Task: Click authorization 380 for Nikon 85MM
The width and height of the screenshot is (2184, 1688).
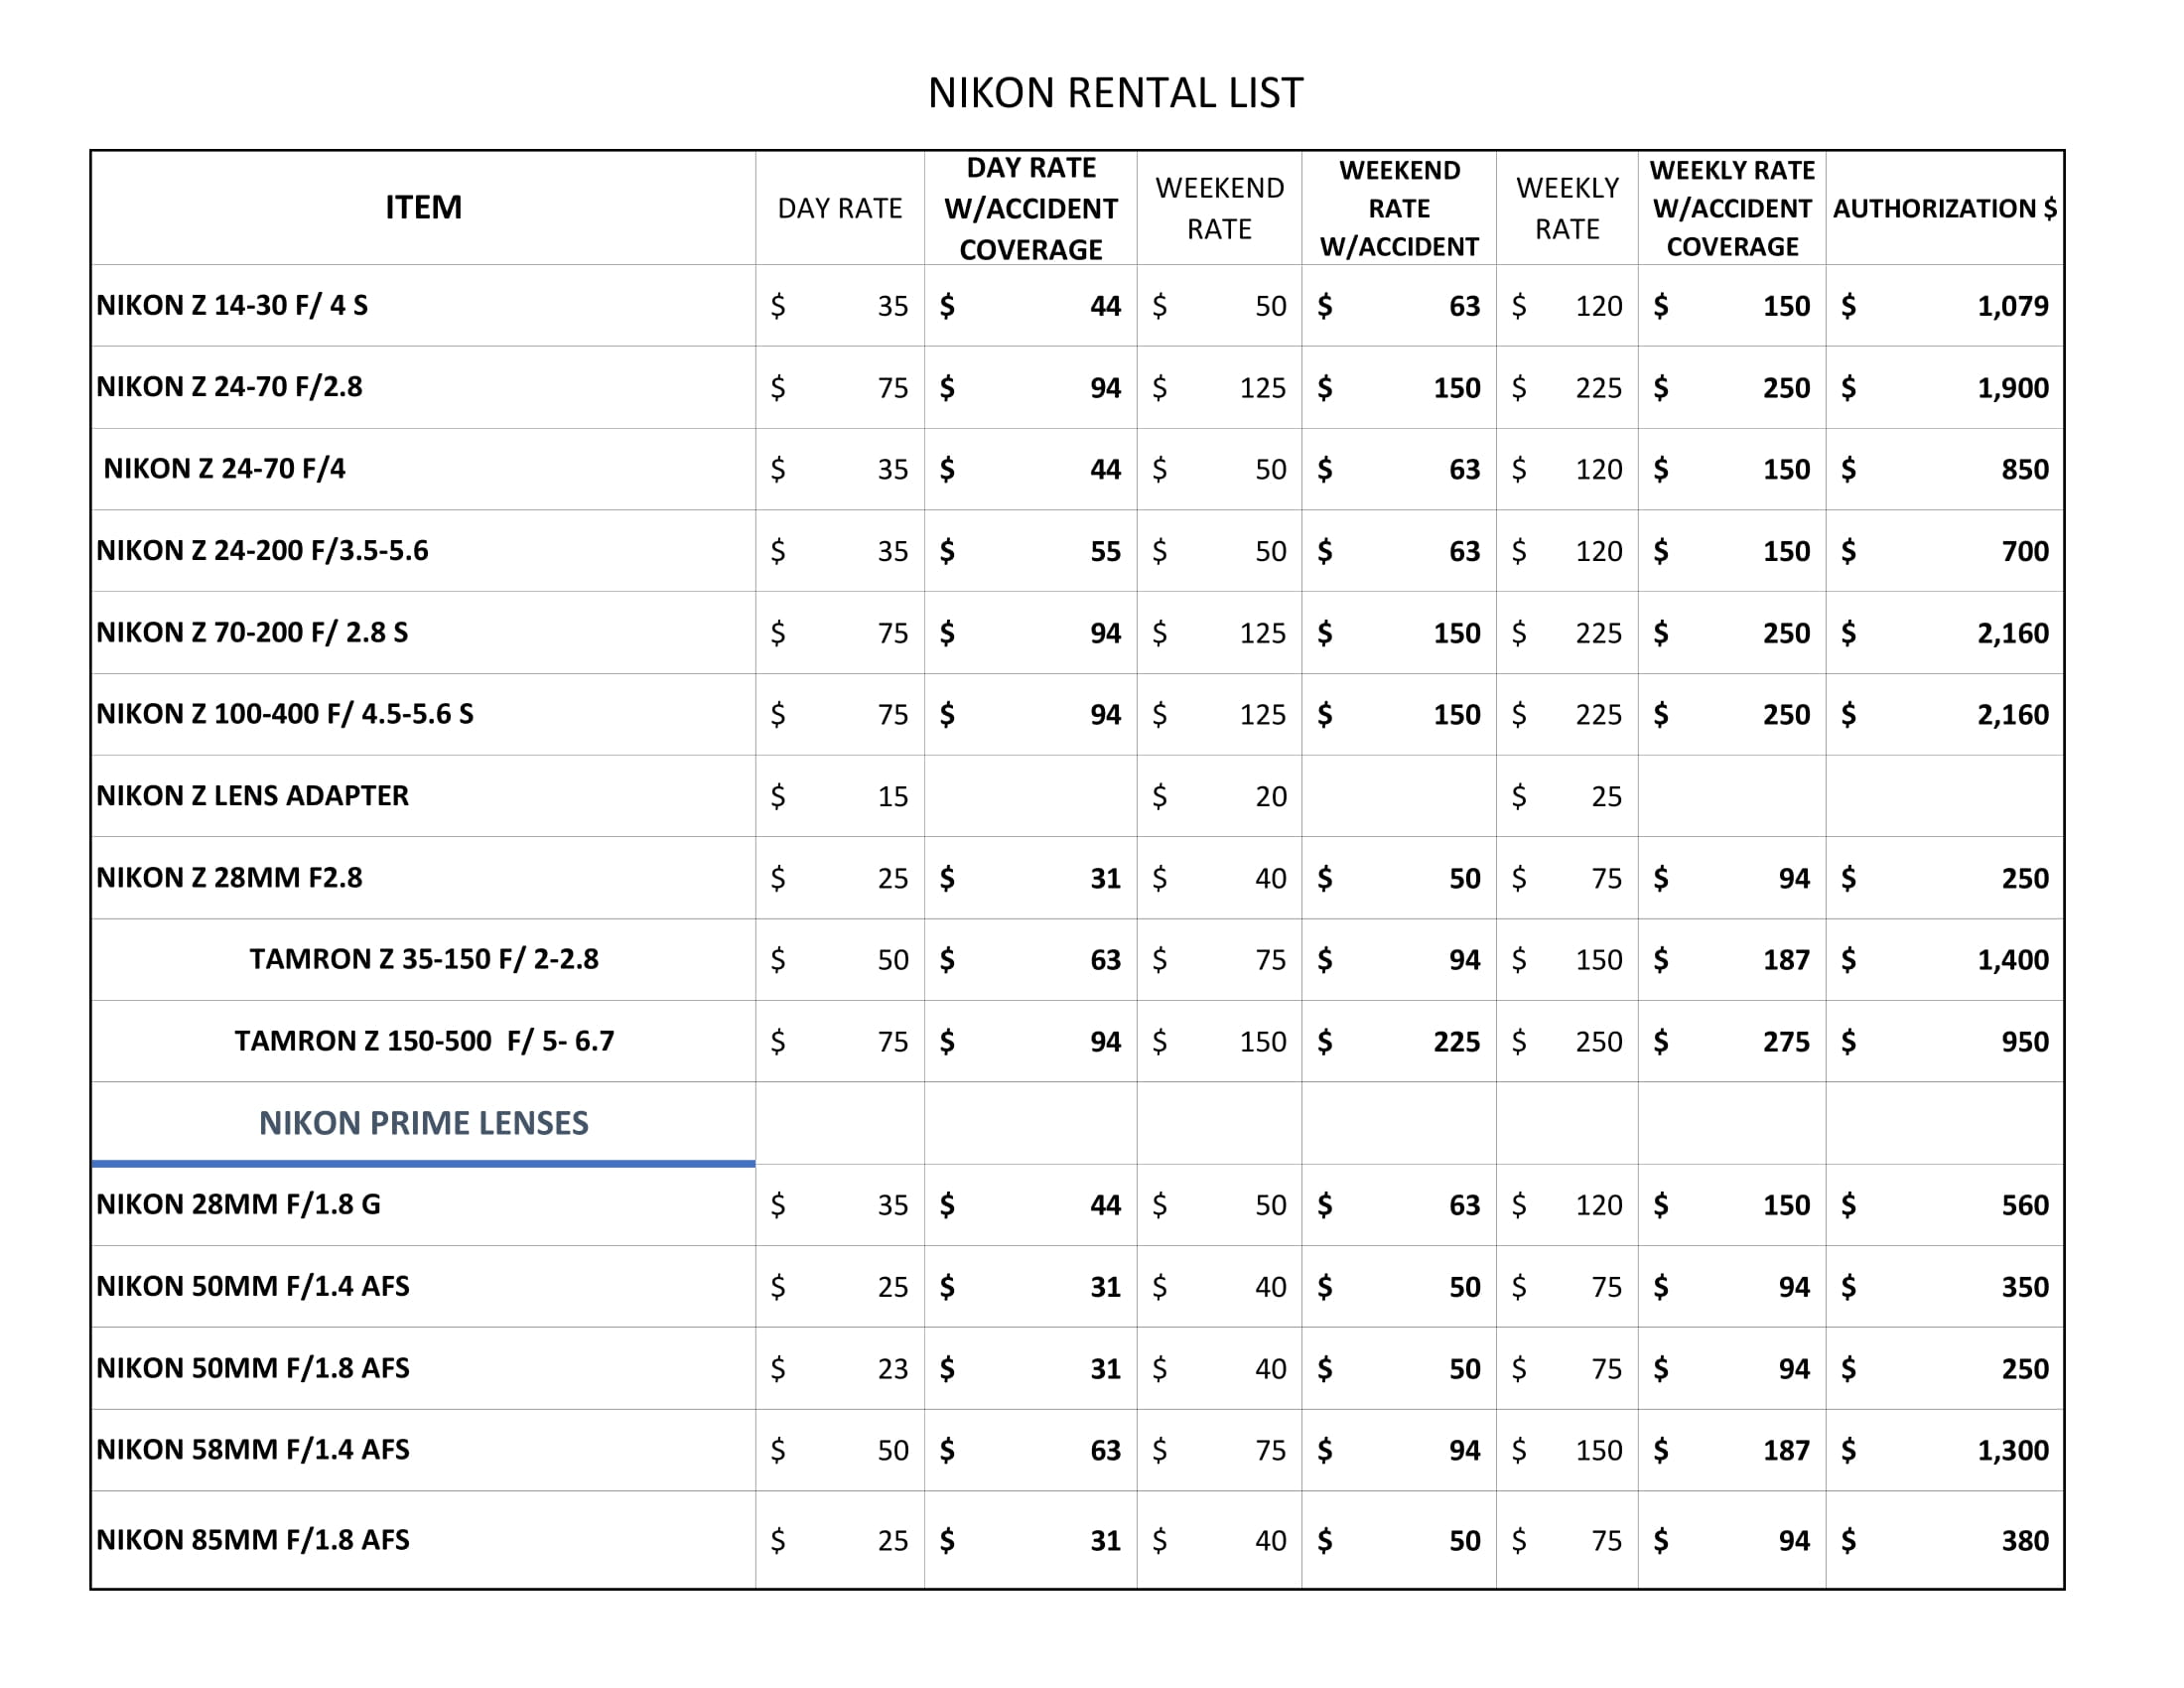Action: tap(2025, 1541)
